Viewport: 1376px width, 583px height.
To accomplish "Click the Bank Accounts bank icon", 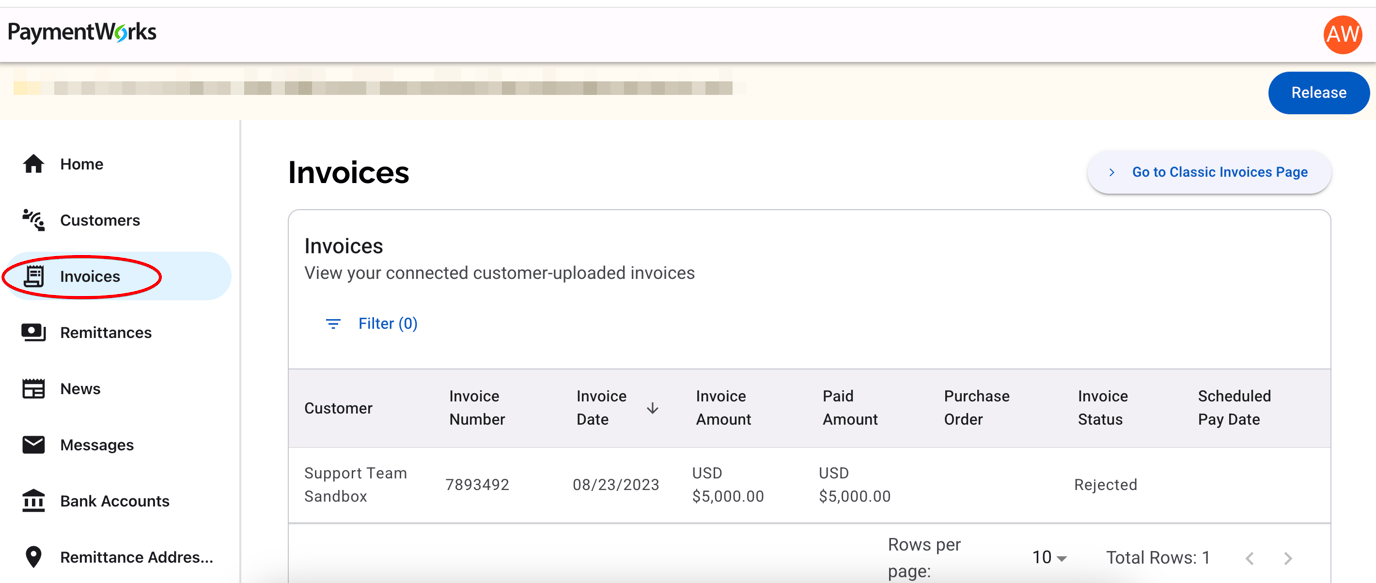I will click(33, 500).
